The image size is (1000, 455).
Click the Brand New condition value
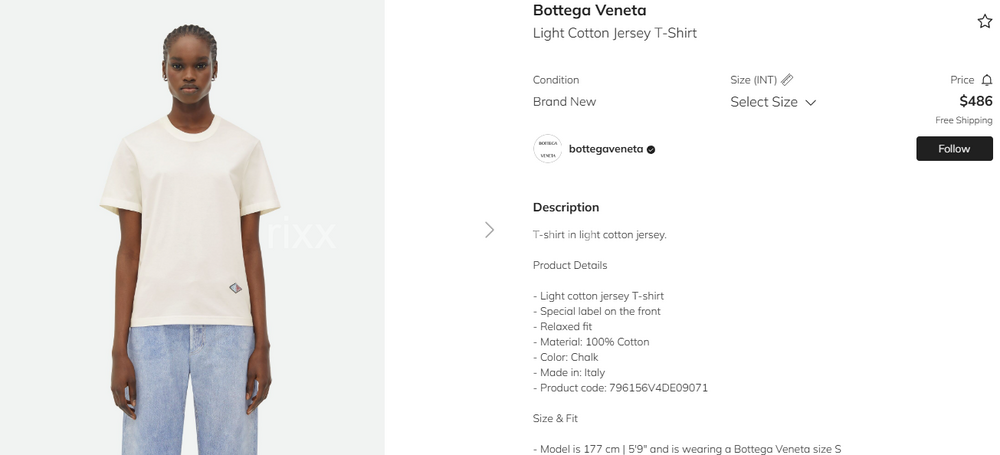[564, 102]
